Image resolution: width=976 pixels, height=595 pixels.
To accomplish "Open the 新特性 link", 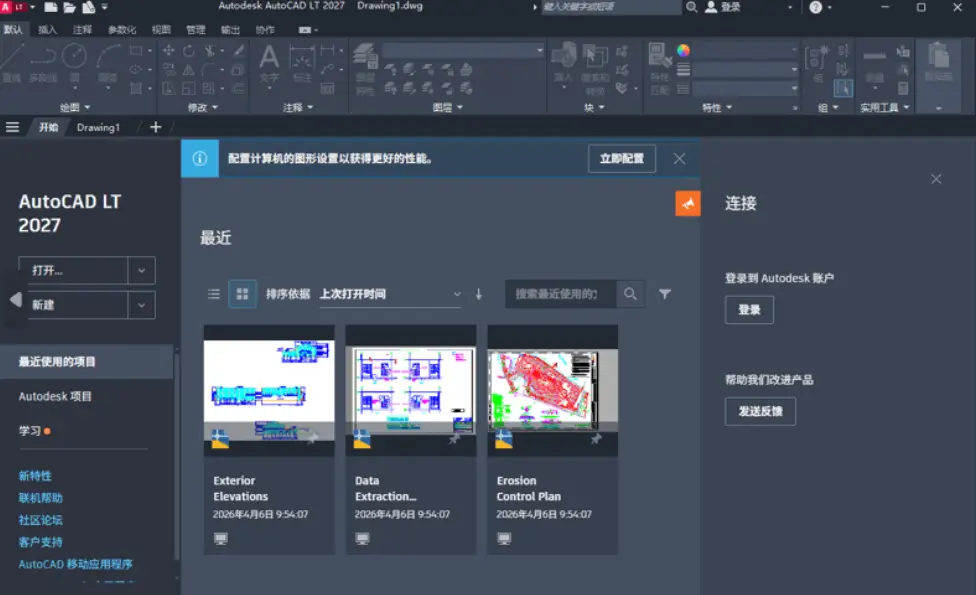I will (35, 476).
